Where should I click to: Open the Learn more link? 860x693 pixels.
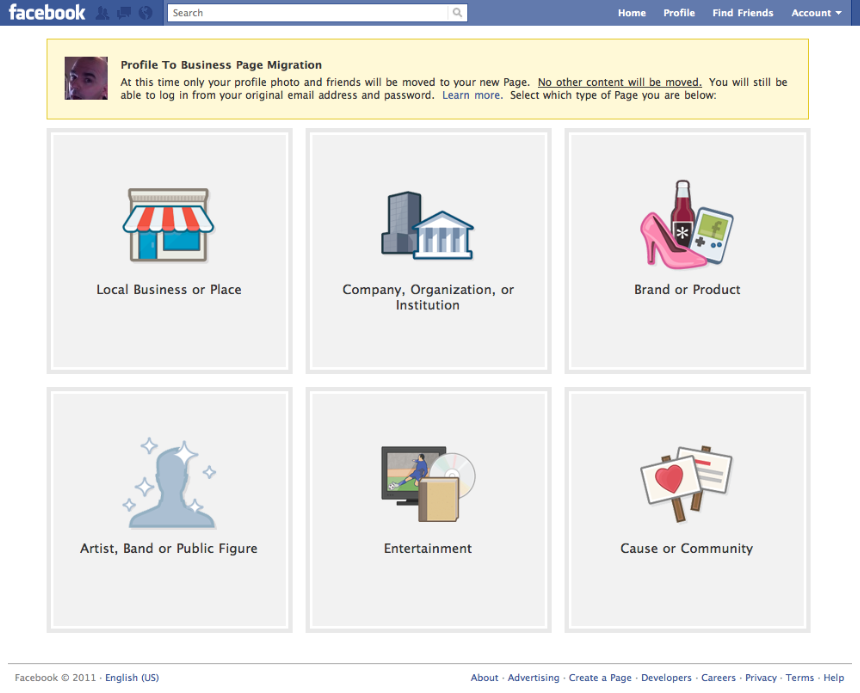(x=471, y=95)
